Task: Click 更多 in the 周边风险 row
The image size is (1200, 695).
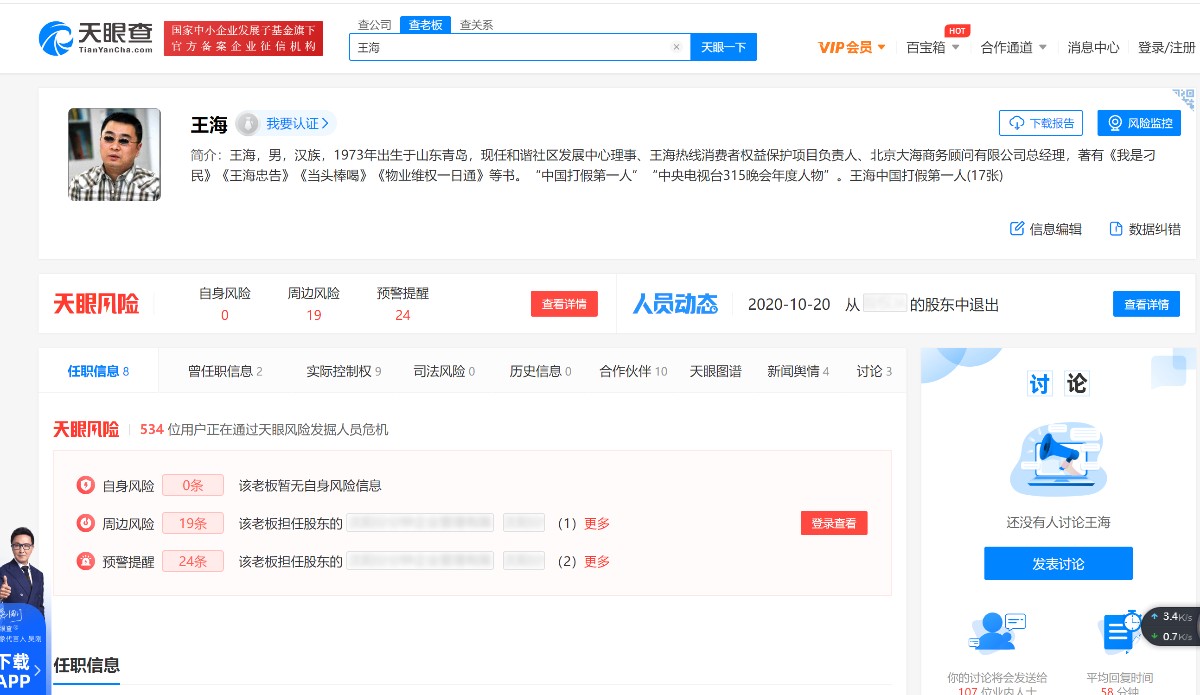Action: click(597, 523)
